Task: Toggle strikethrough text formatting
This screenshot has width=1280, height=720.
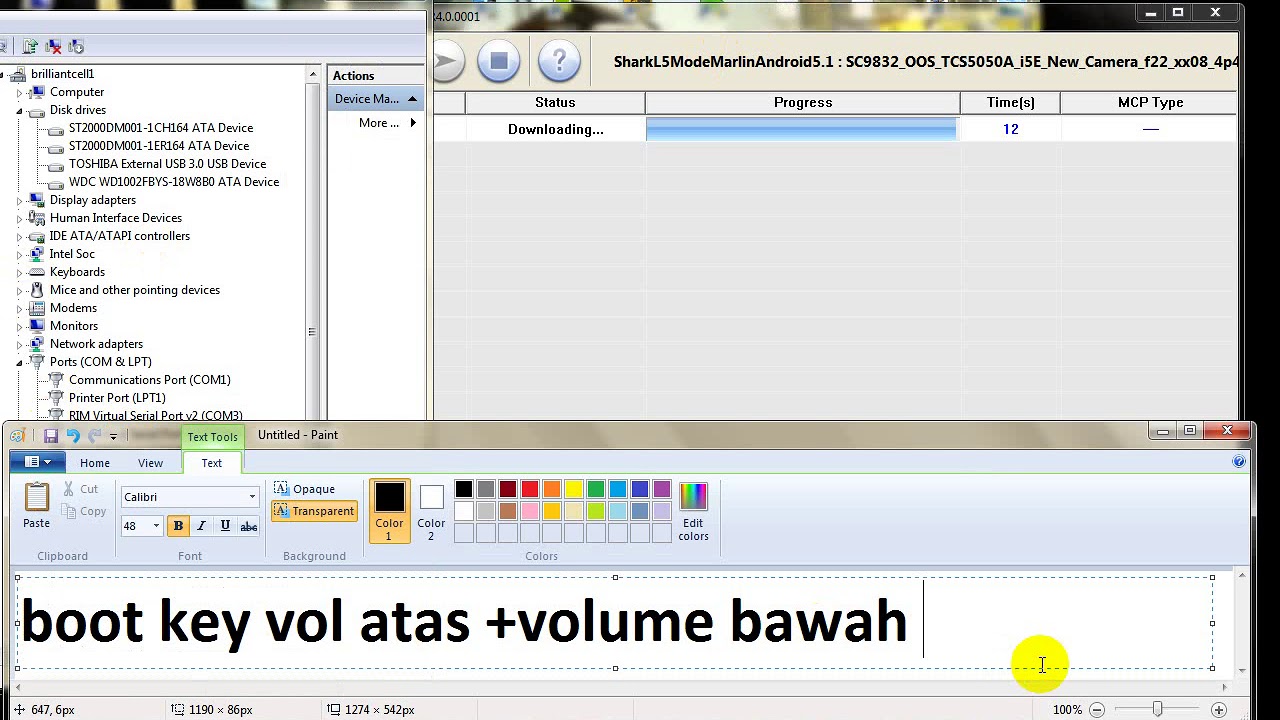Action: coord(249,527)
